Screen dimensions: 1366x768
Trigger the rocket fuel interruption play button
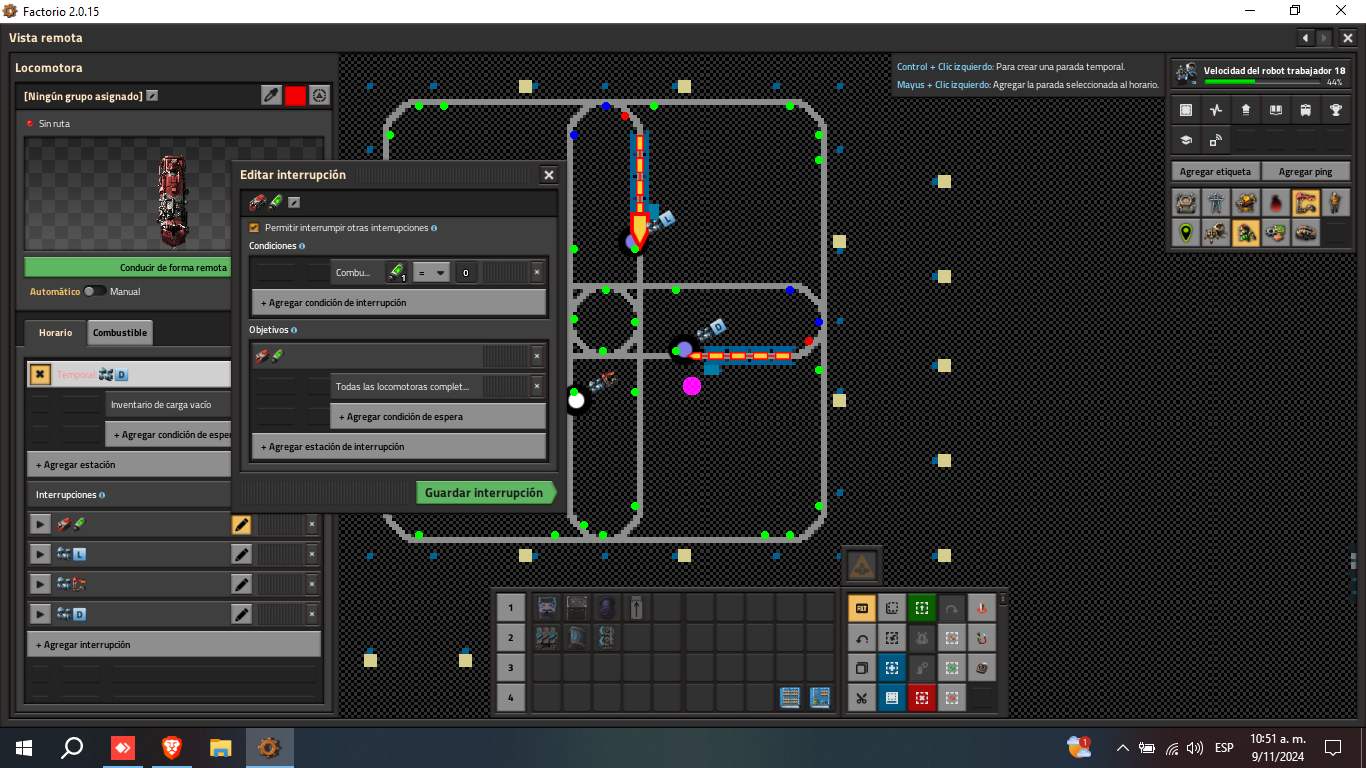pos(40,524)
